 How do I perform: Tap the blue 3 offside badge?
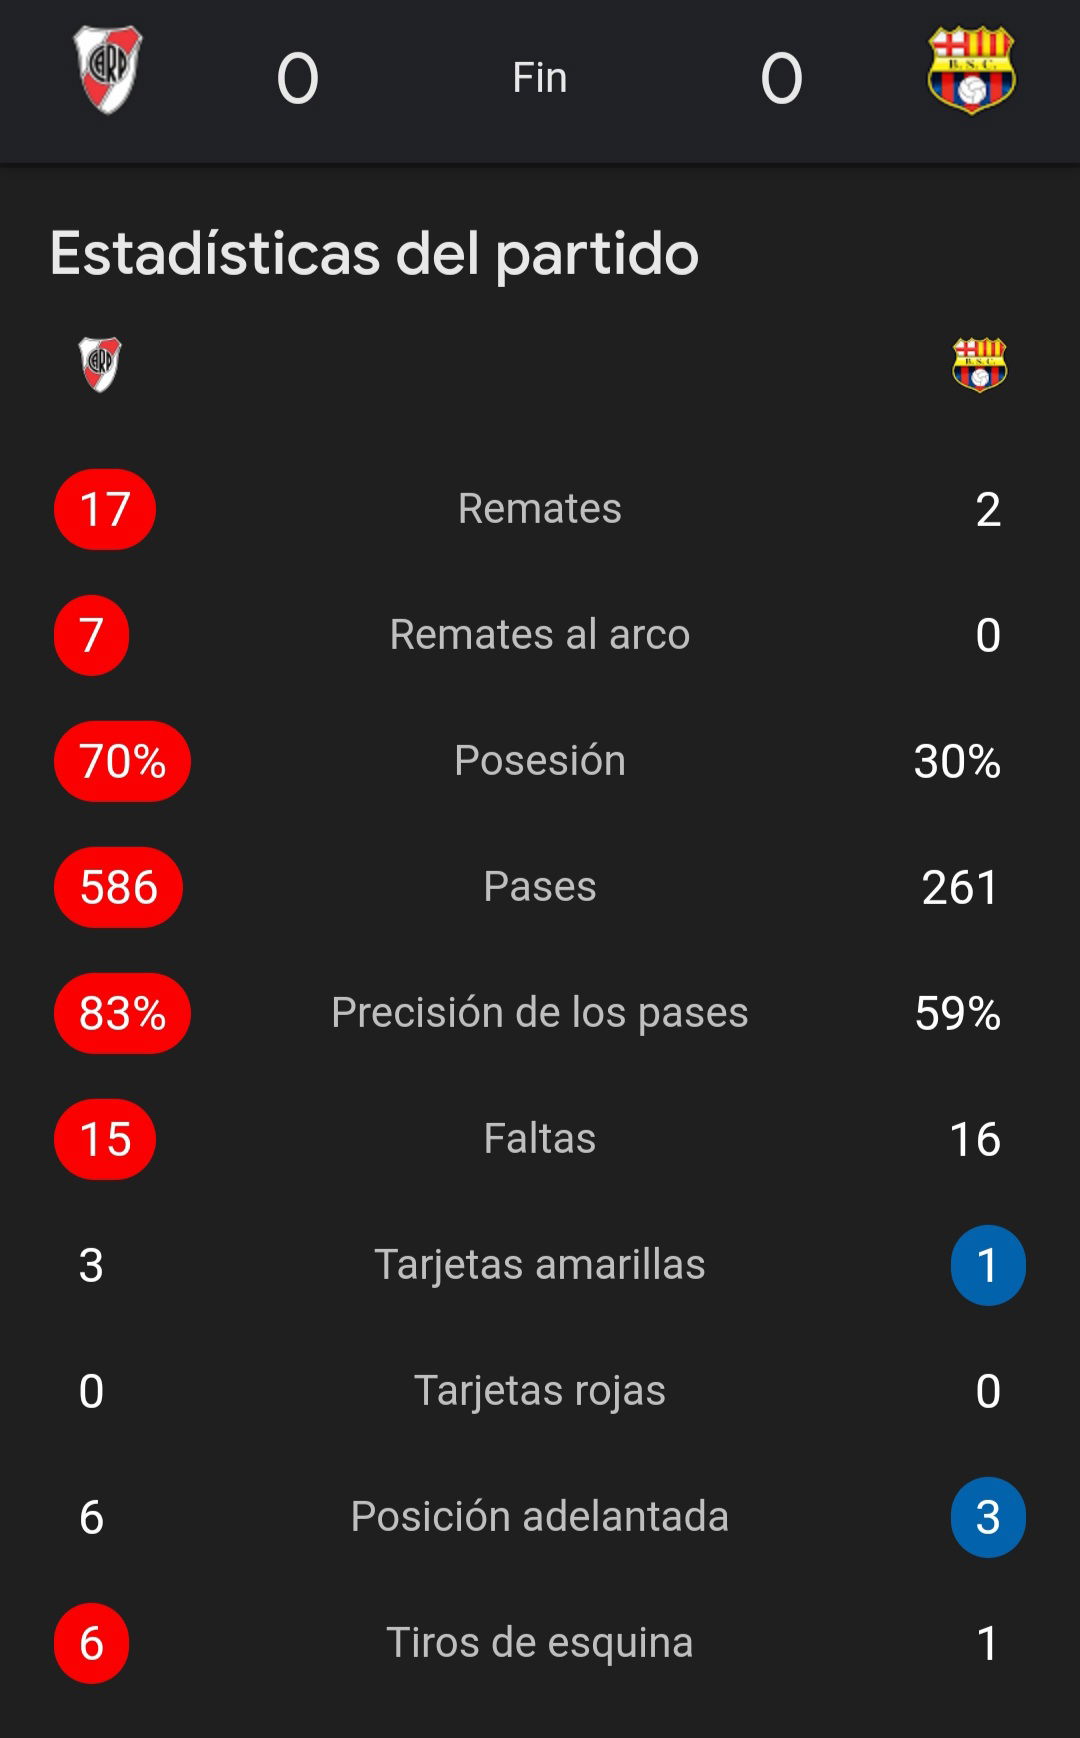[988, 1517]
